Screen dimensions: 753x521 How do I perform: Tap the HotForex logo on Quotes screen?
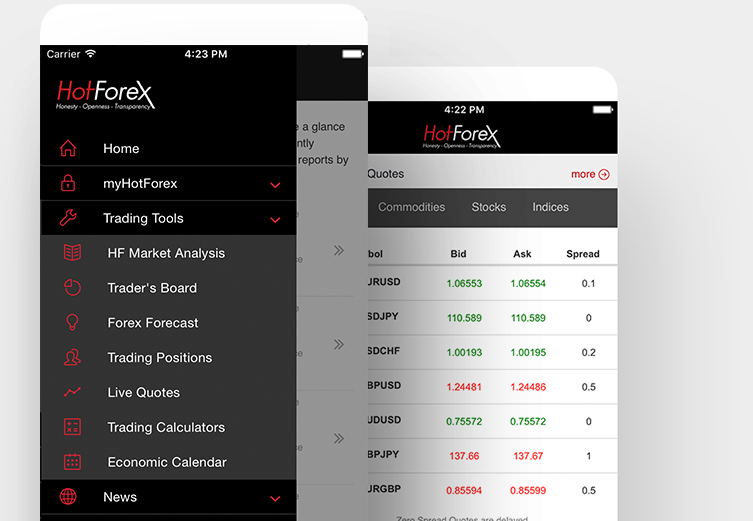point(462,136)
